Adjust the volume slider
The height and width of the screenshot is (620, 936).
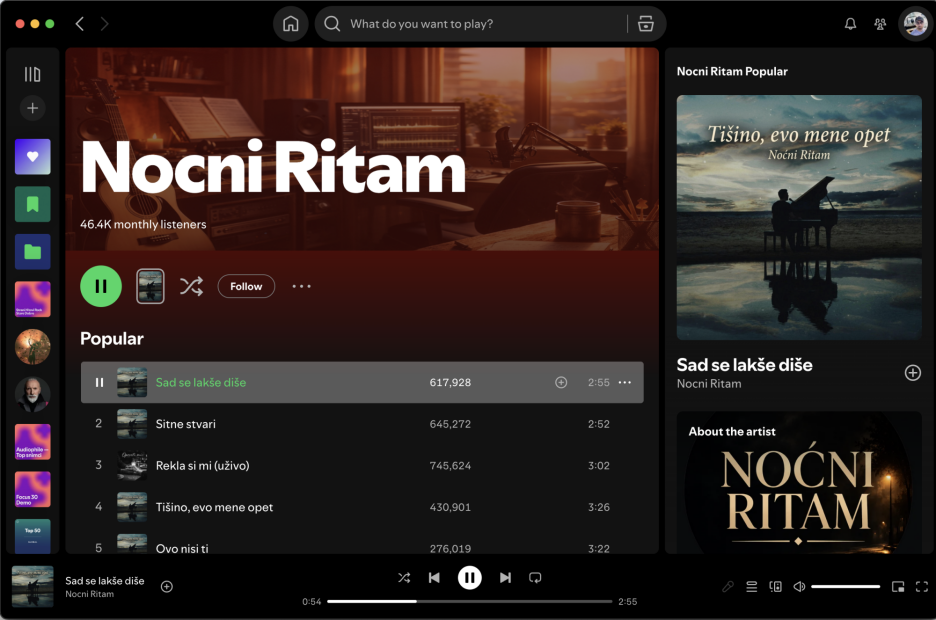(x=845, y=587)
